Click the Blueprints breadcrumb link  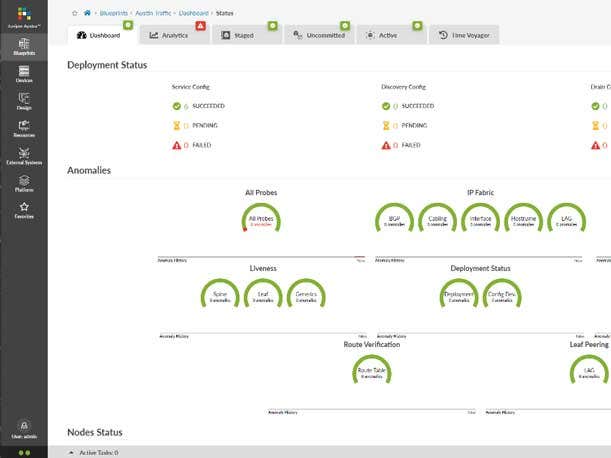(115, 13)
